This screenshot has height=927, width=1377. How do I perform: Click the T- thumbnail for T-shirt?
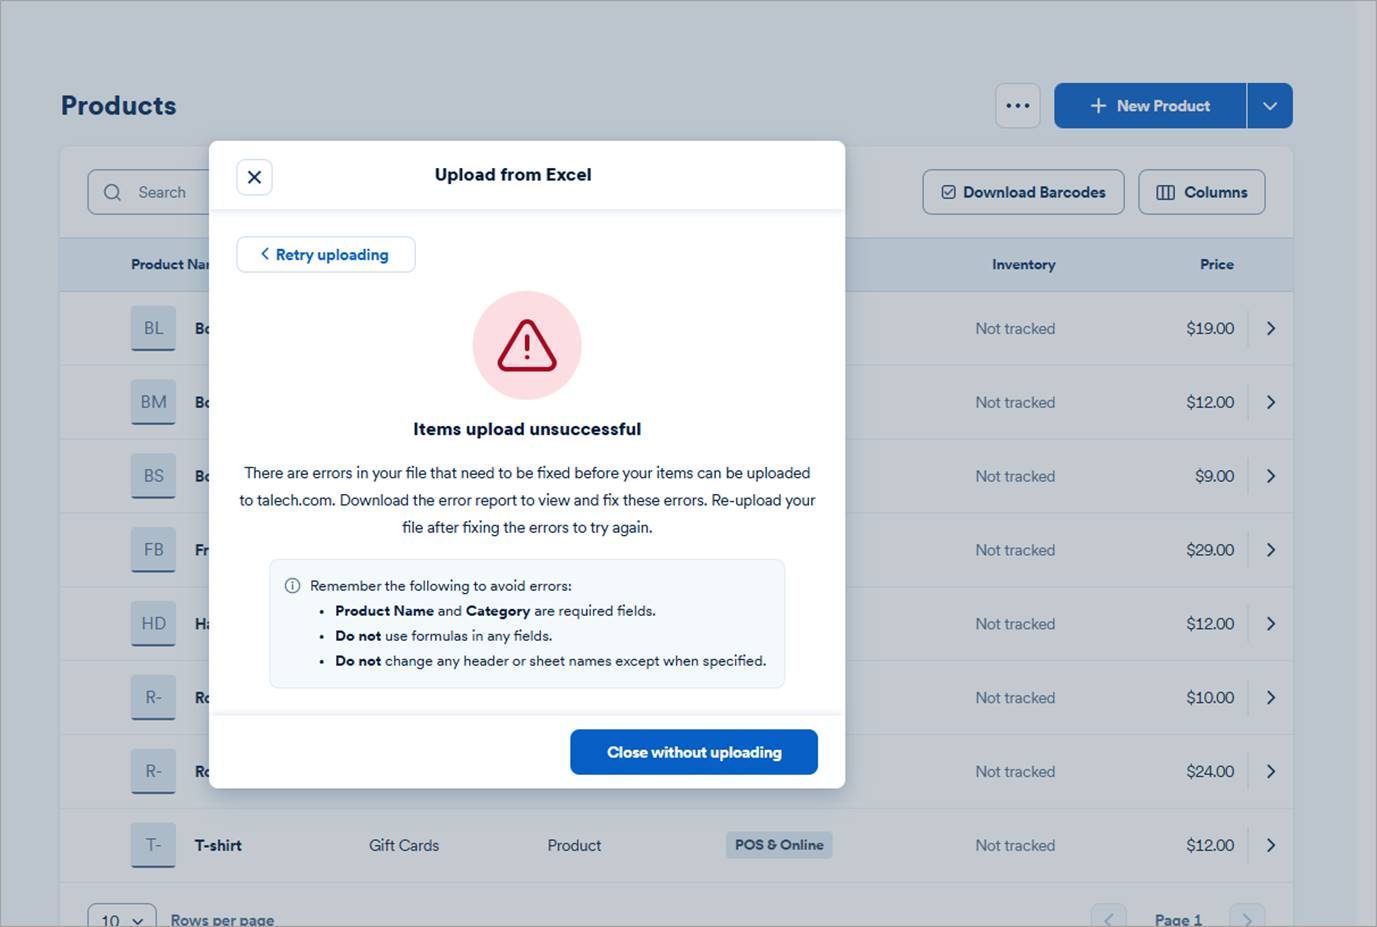click(x=153, y=845)
